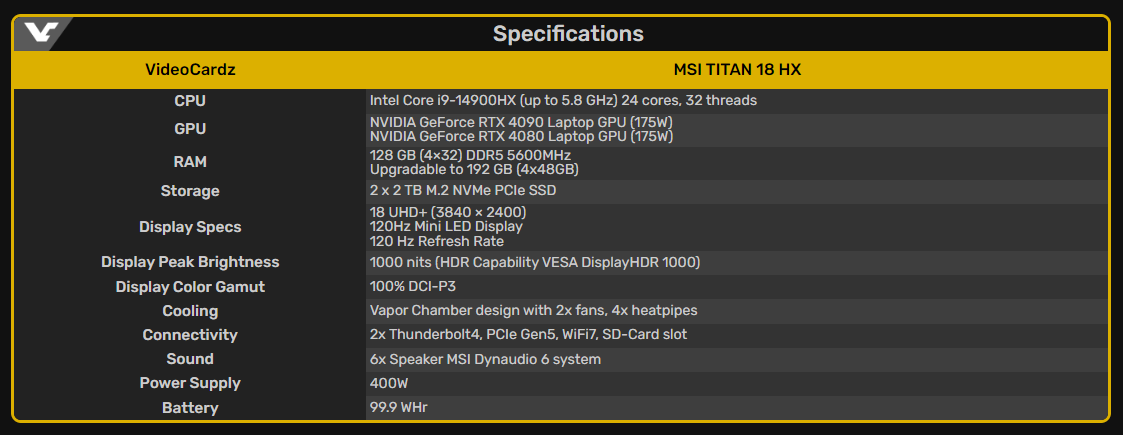The height and width of the screenshot is (435, 1123).
Task: Select the Specifications title header
Action: (x=568, y=34)
